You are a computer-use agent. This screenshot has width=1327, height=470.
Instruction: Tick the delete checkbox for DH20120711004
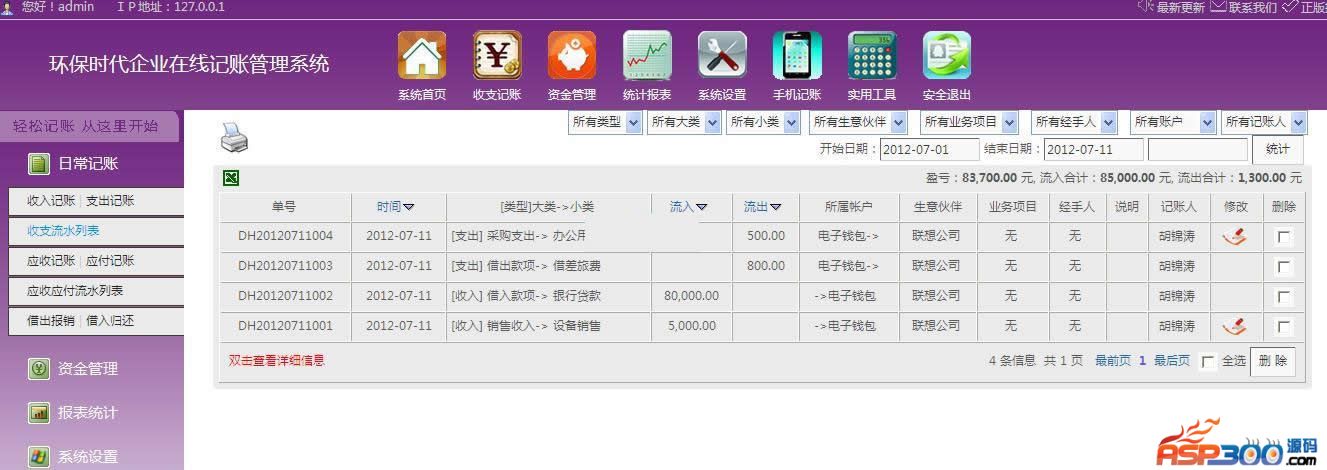point(1285,237)
